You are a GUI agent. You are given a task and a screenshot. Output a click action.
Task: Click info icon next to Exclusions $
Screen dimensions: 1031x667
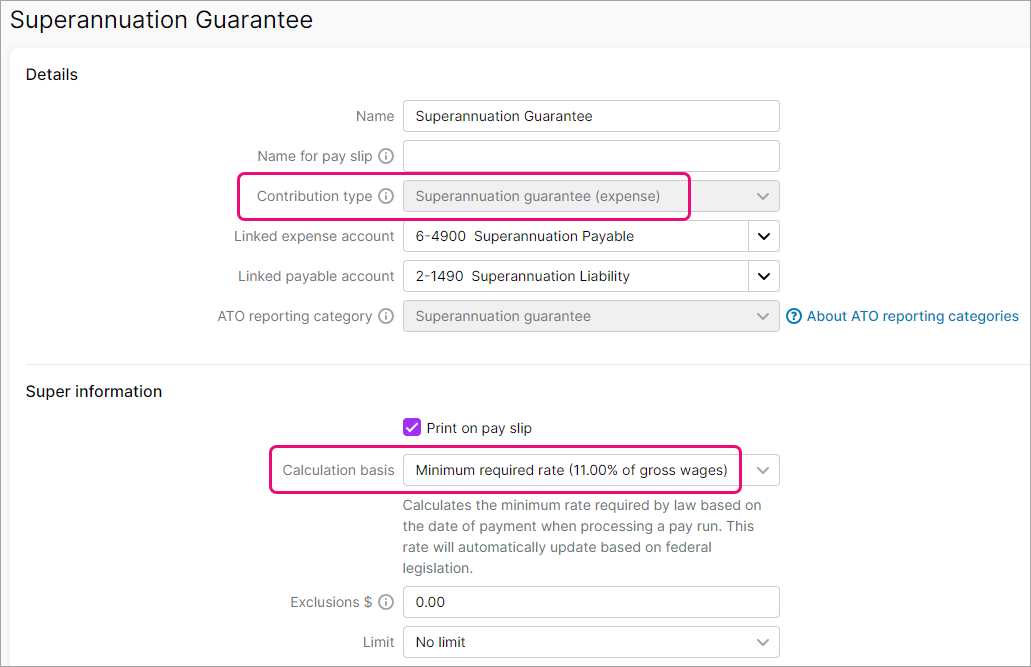pos(386,602)
